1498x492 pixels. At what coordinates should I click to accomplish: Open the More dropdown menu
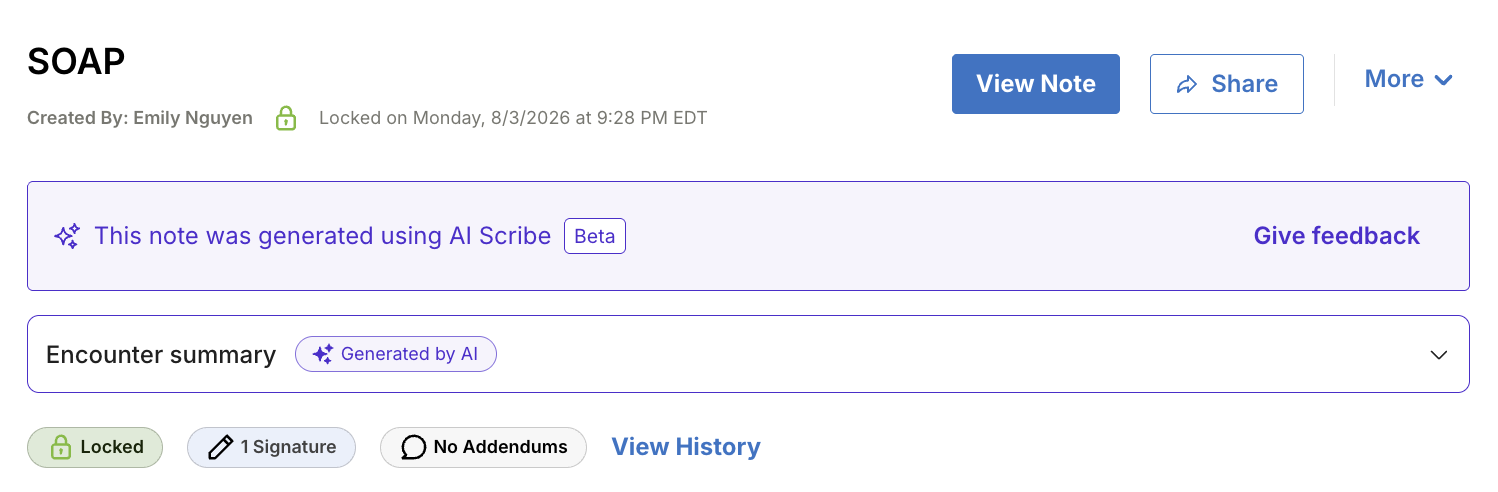point(1409,79)
